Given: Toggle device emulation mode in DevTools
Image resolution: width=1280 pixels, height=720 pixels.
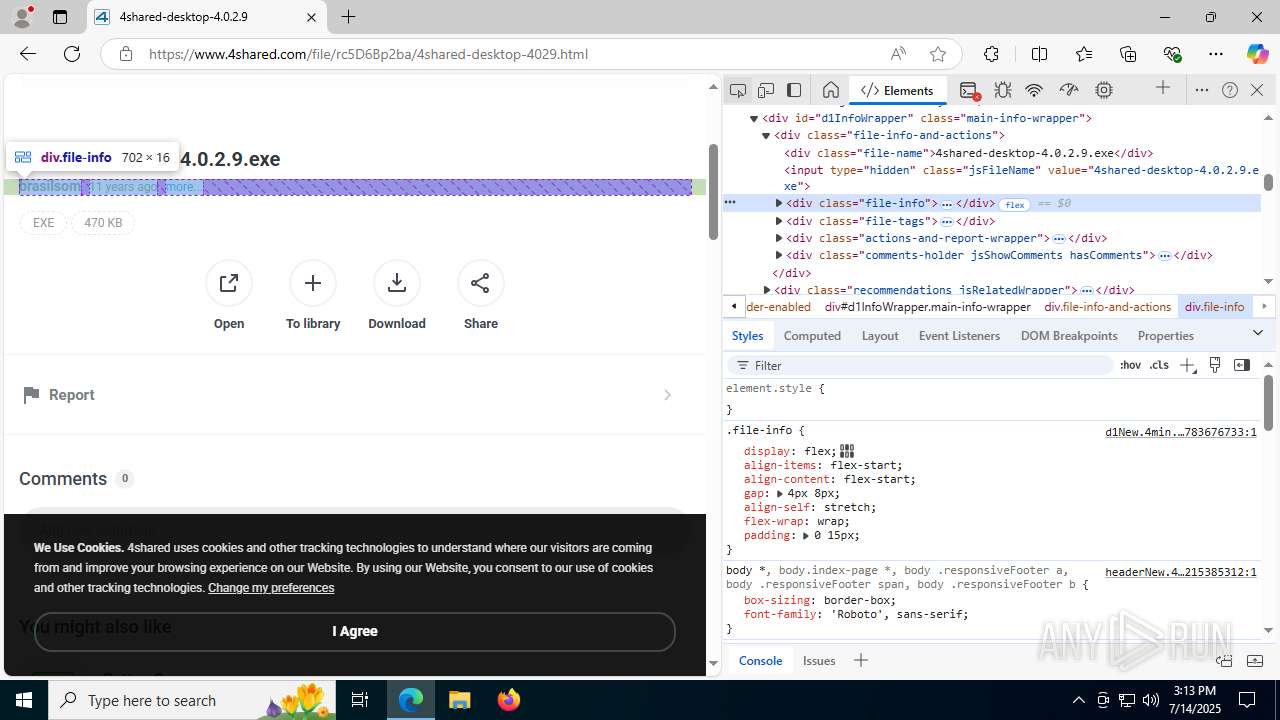Looking at the screenshot, I should pos(766,90).
